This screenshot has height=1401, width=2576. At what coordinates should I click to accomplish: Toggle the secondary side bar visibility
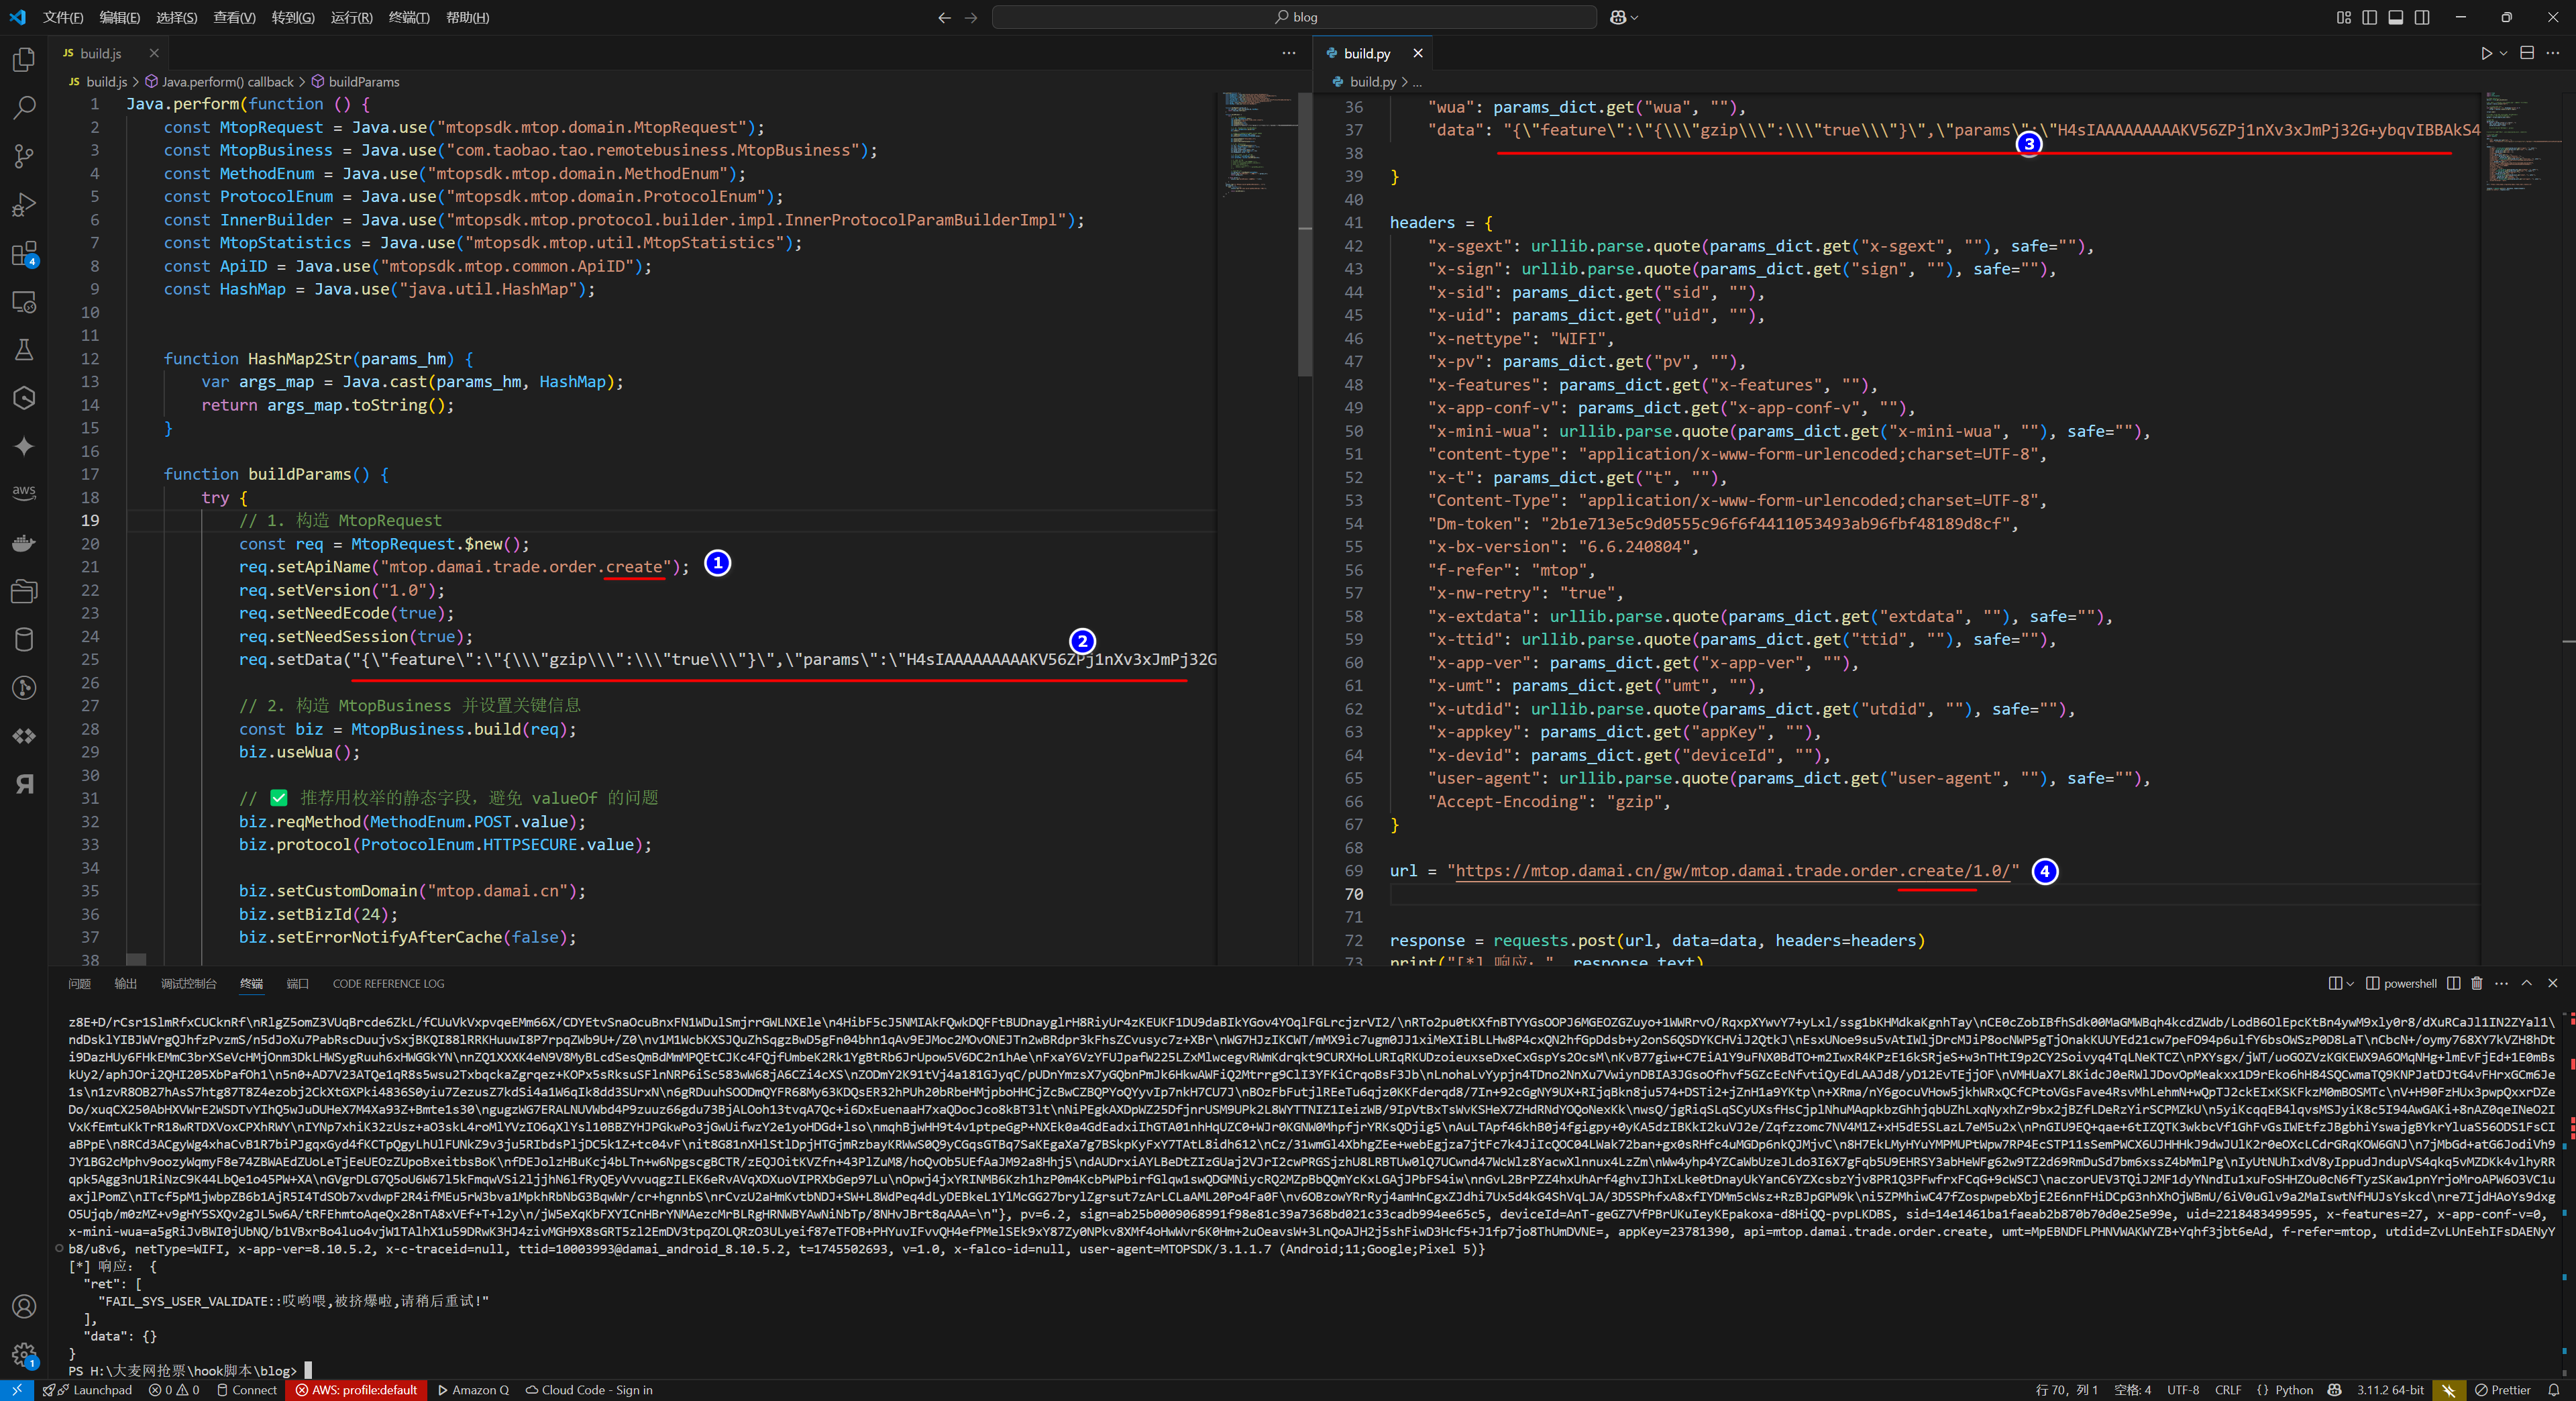2422,17
